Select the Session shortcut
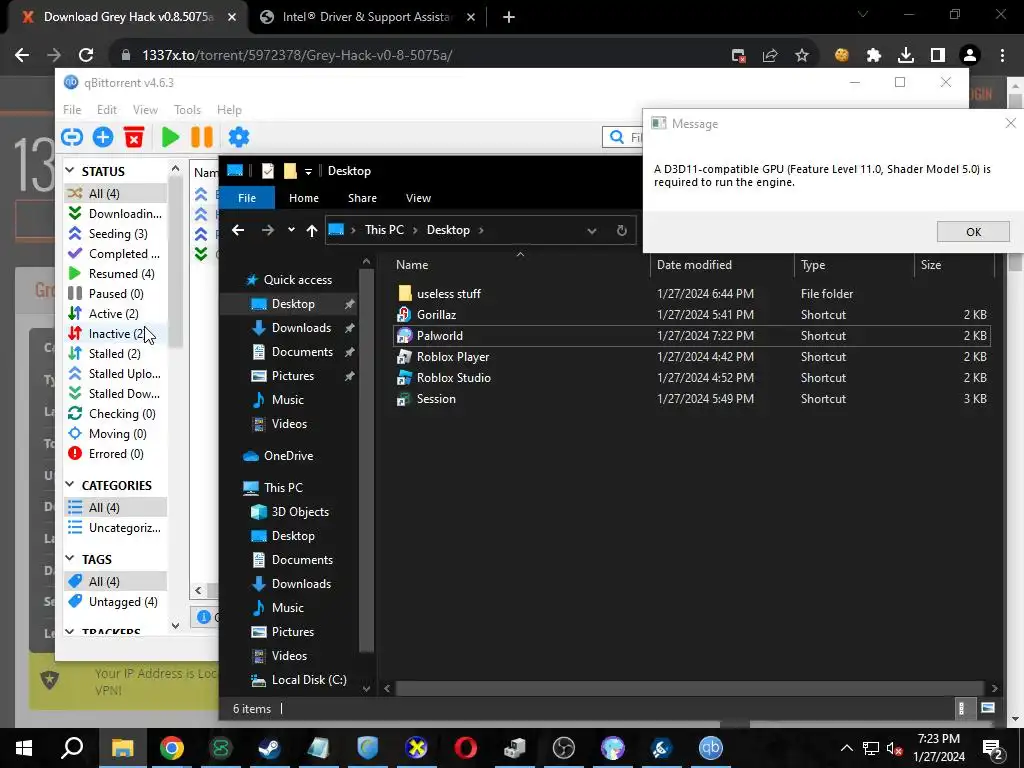The image size is (1024, 768). click(x=436, y=398)
